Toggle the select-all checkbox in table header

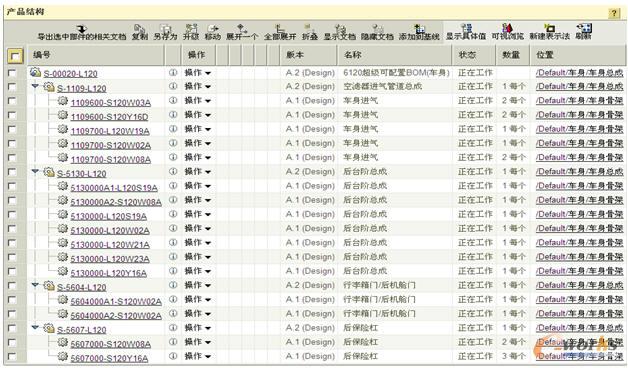[15, 56]
